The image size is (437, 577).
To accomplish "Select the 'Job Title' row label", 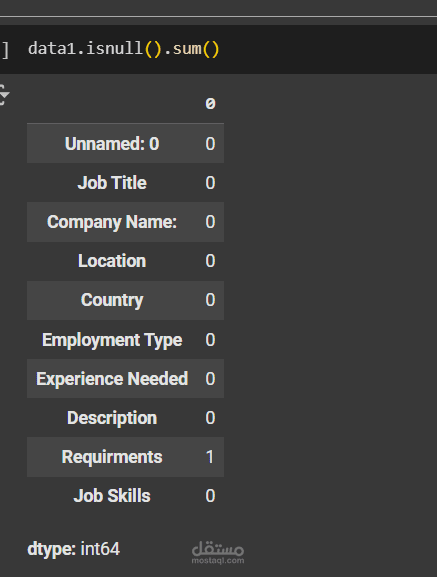I will tap(112, 183).
